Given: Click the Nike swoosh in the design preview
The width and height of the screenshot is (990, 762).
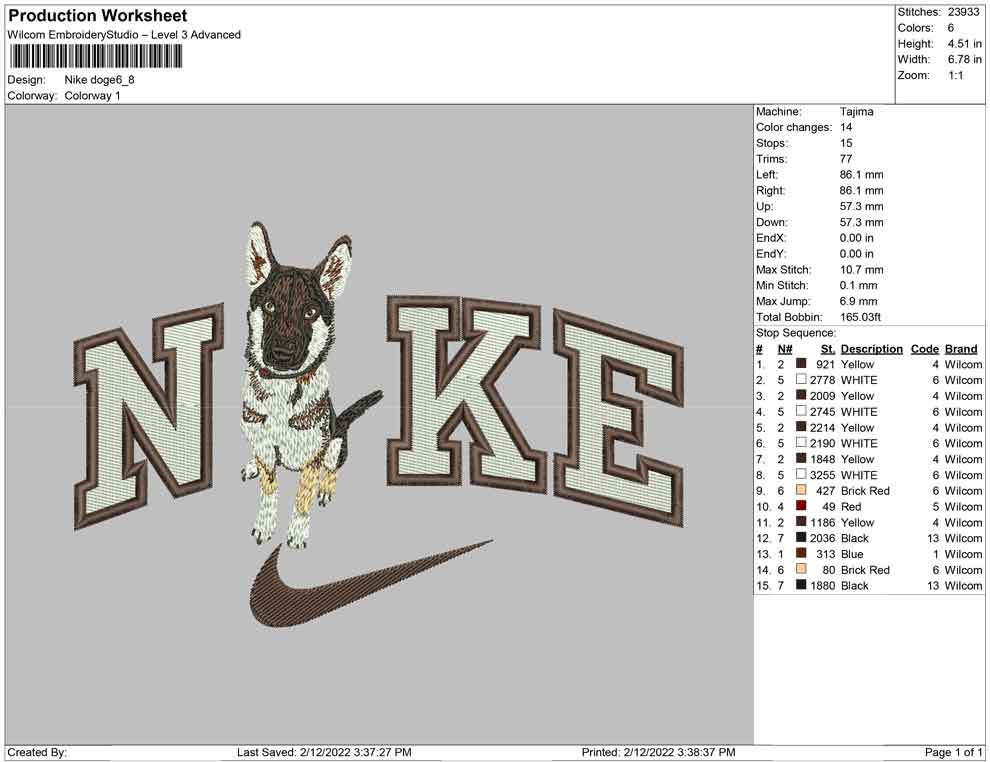Looking at the screenshot, I should tap(371, 583).
